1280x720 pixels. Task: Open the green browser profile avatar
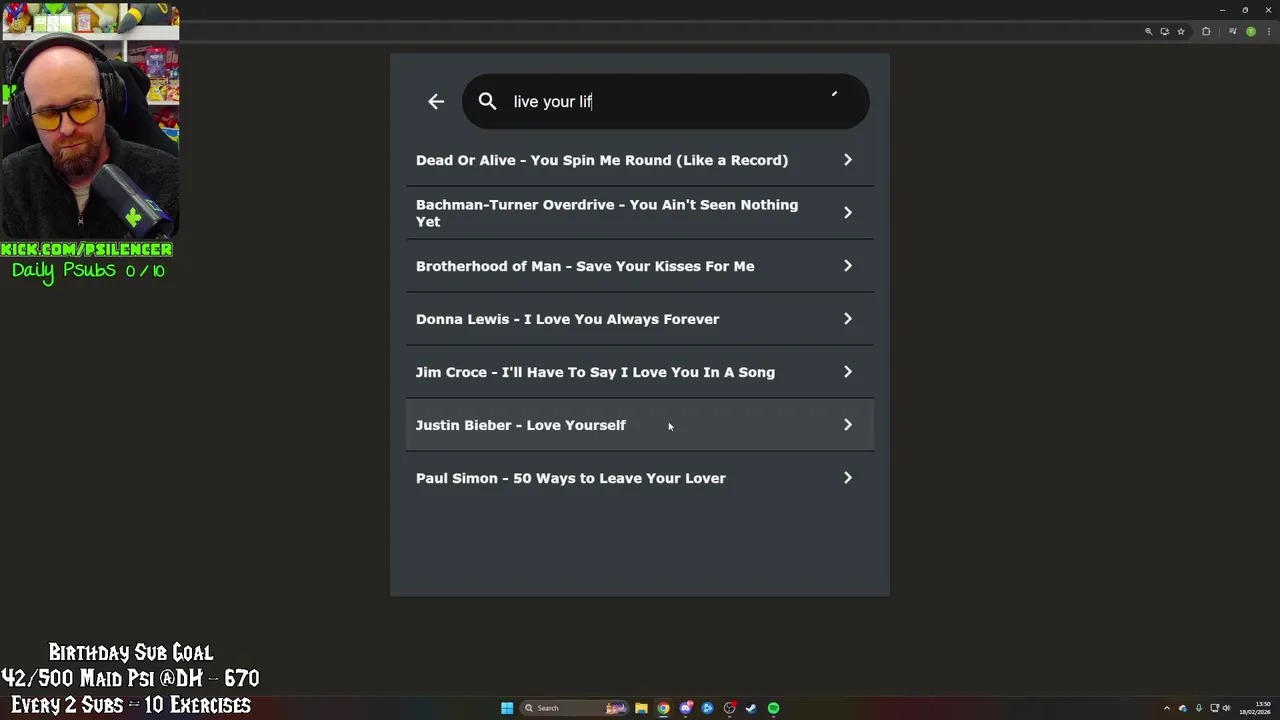tap(1251, 31)
